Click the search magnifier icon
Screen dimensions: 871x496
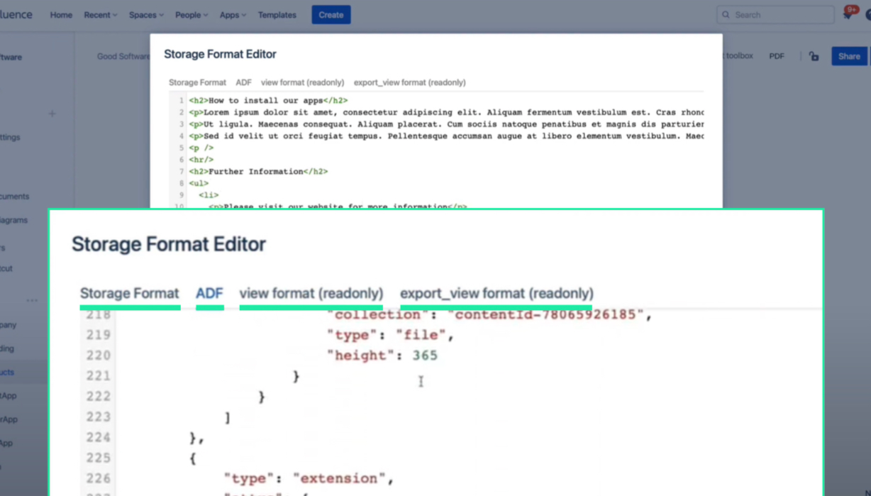pos(725,15)
